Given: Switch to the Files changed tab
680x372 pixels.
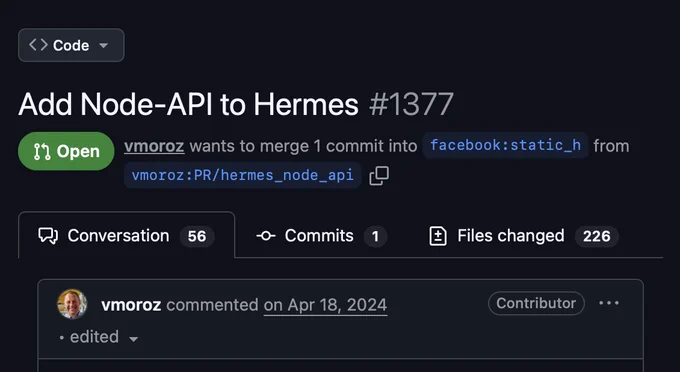Looking at the screenshot, I should 523,236.
